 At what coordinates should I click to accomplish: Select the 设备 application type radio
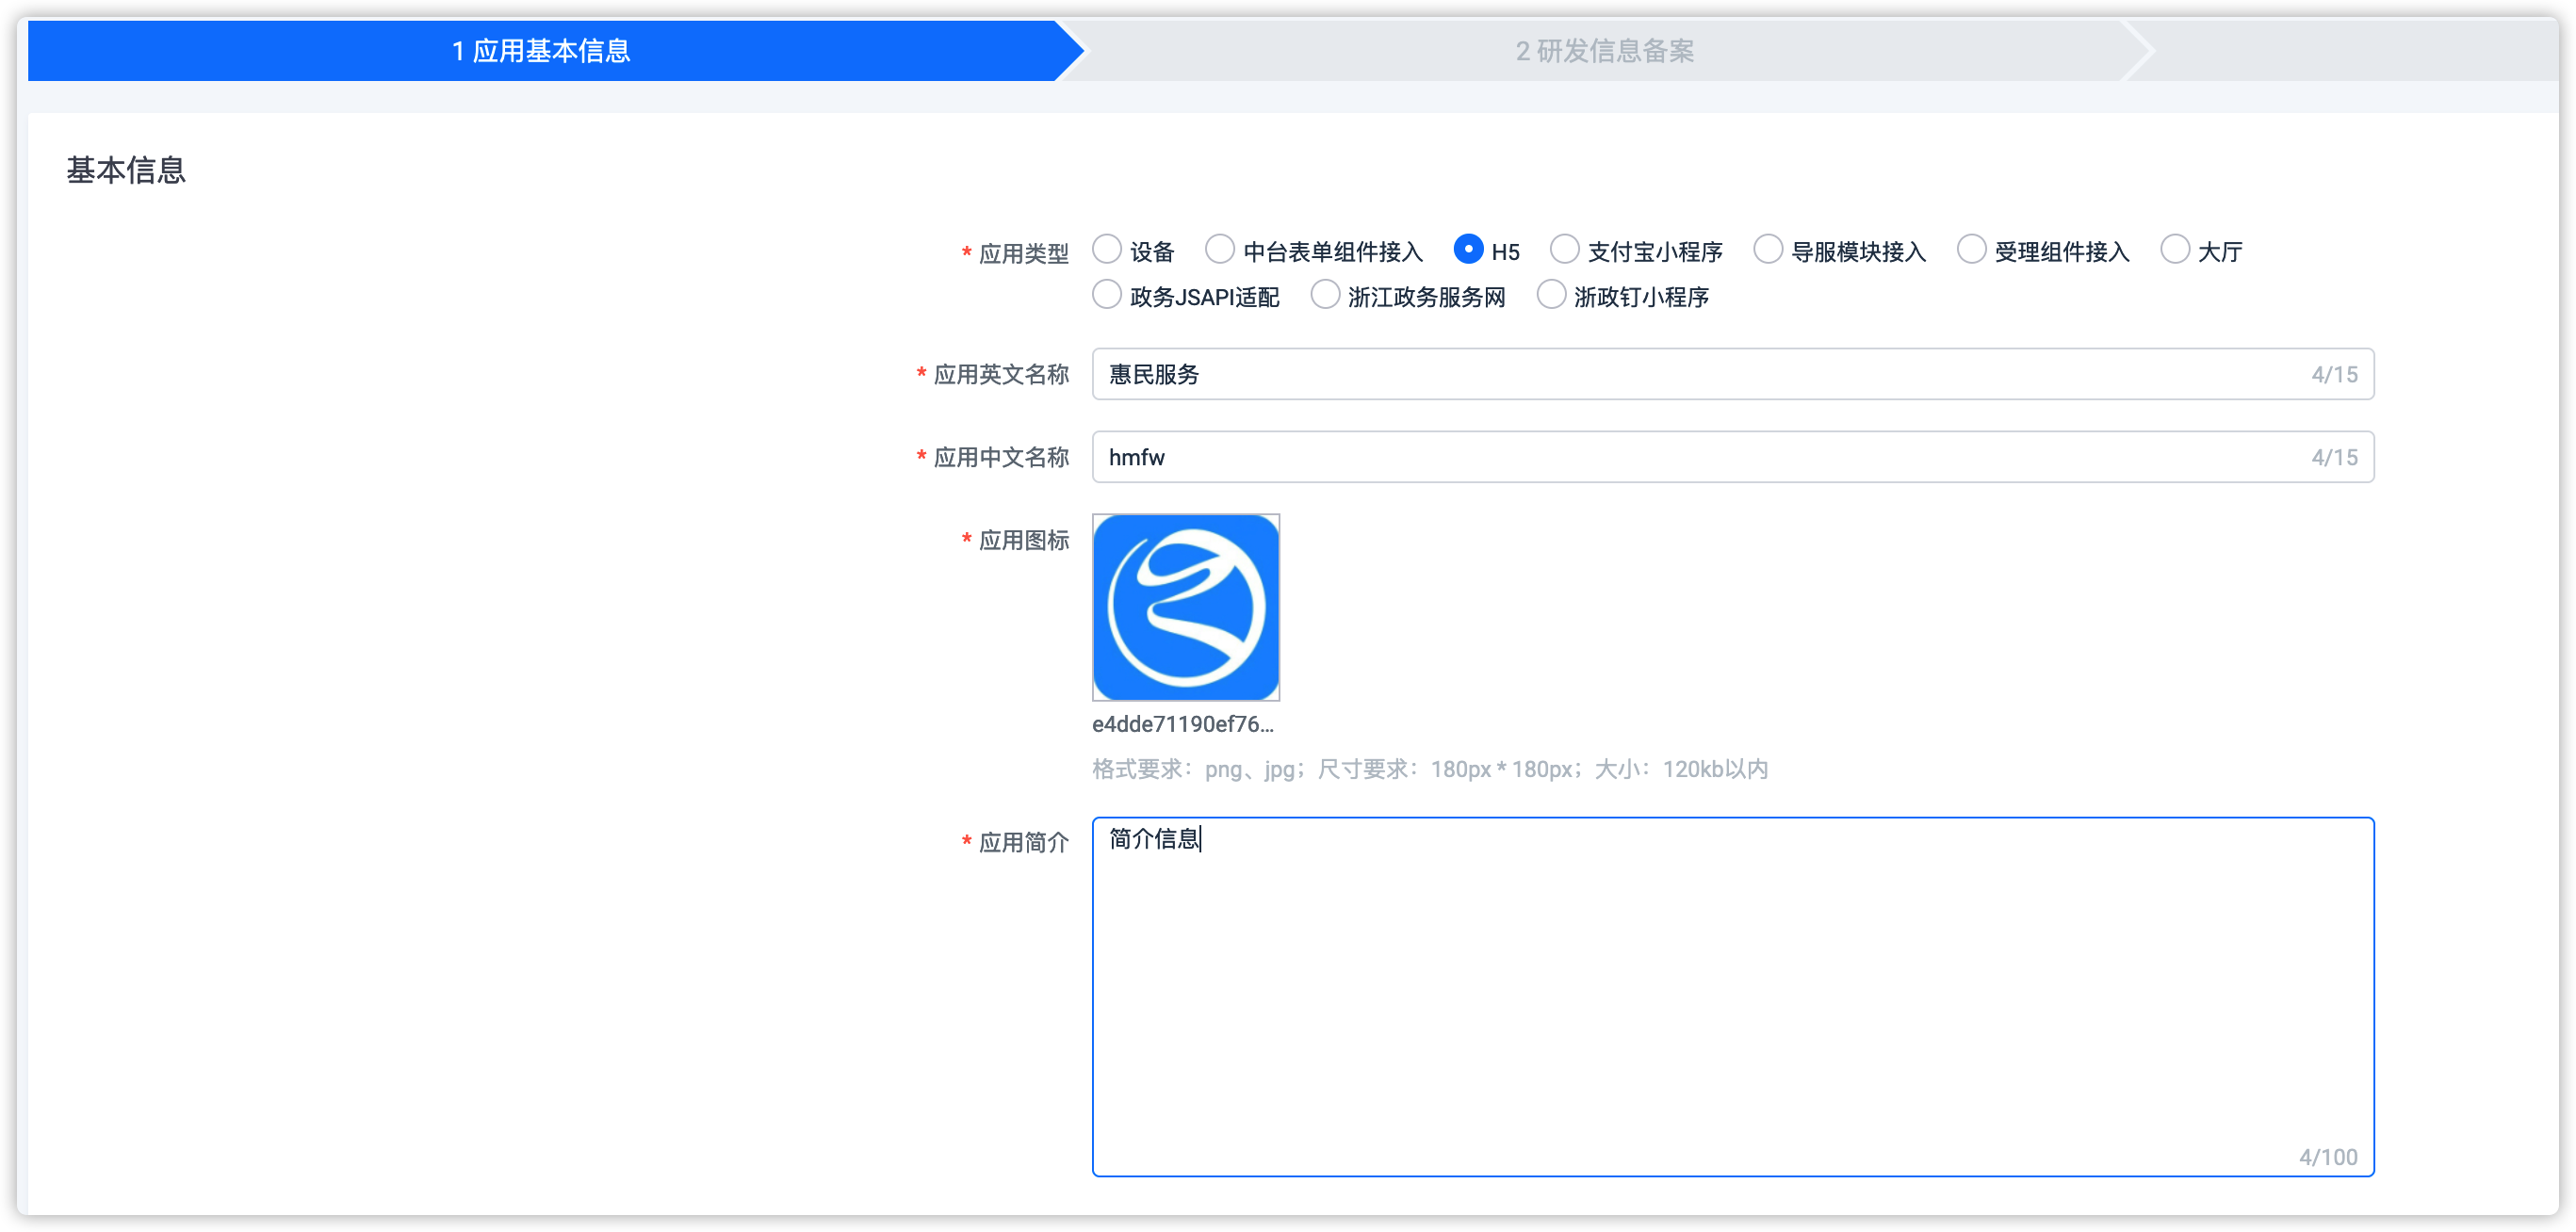1106,250
